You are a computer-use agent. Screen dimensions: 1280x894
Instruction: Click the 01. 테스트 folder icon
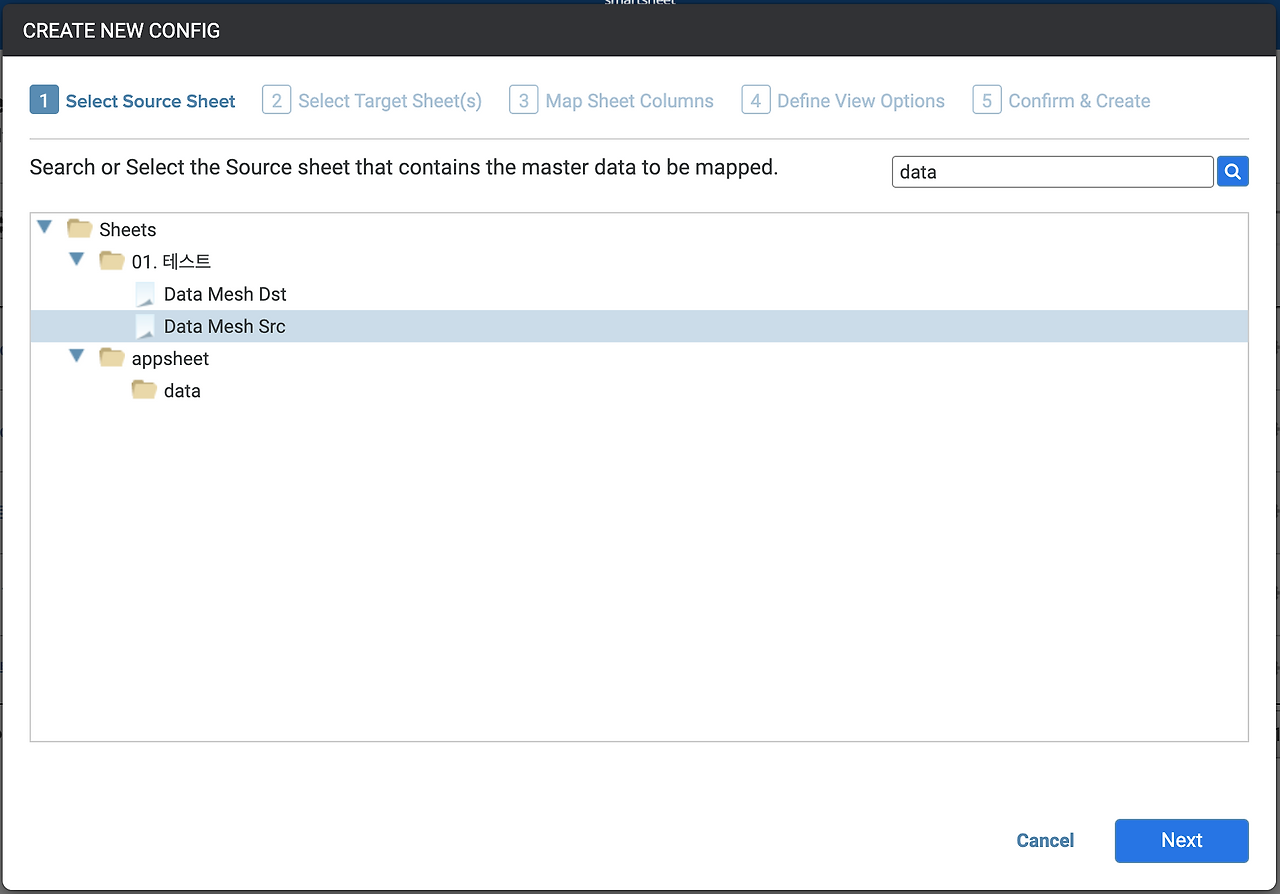[112, 261]
